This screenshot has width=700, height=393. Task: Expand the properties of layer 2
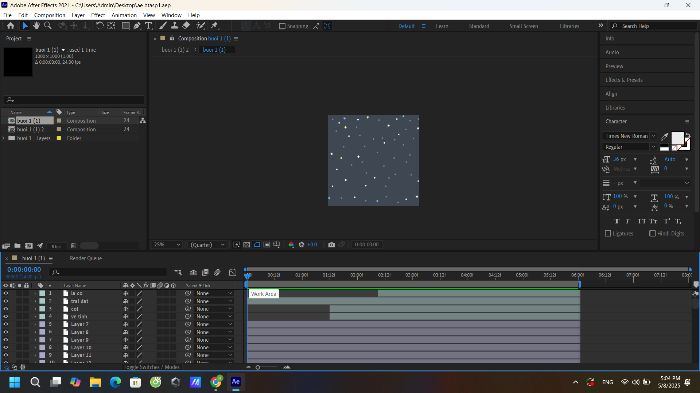point(35,301)
